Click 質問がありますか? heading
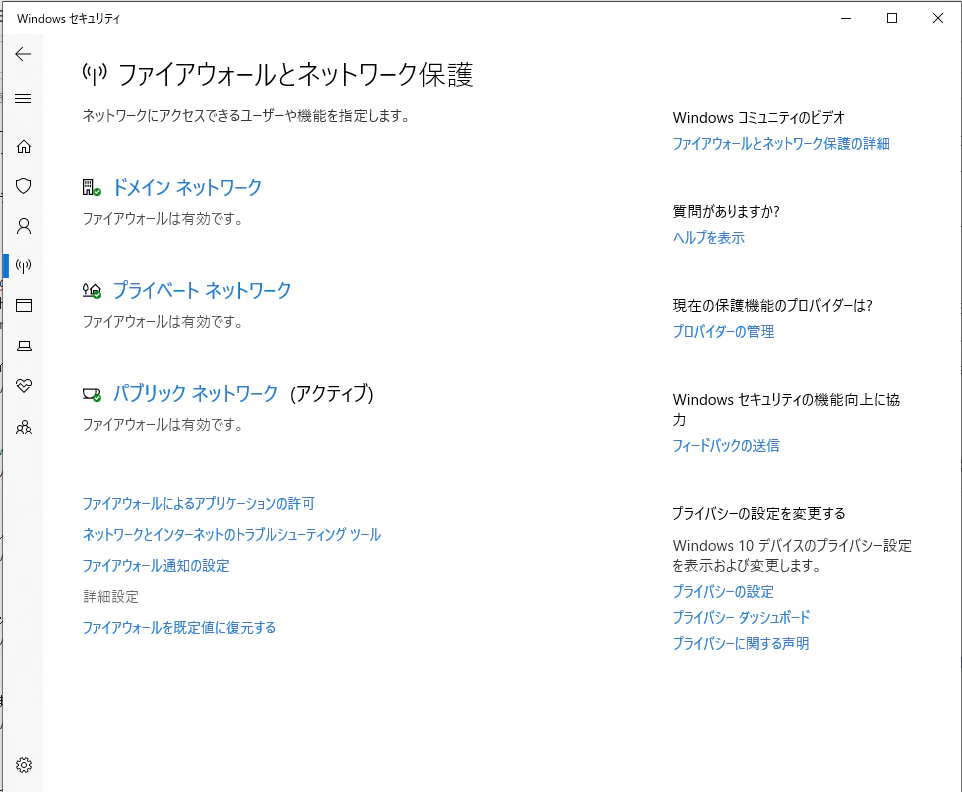Screen dimensions: 962x792 726,211
